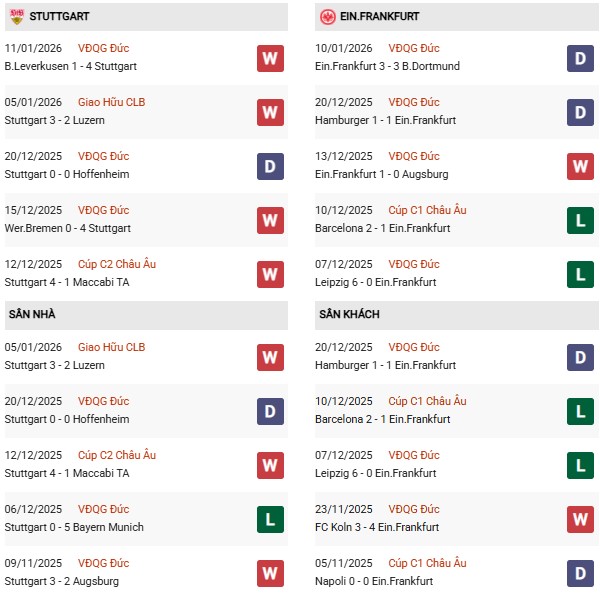
Task: Open Cúp C2 Châu Âu link in top Stuttgart list
Action: [x=116, y=264]
